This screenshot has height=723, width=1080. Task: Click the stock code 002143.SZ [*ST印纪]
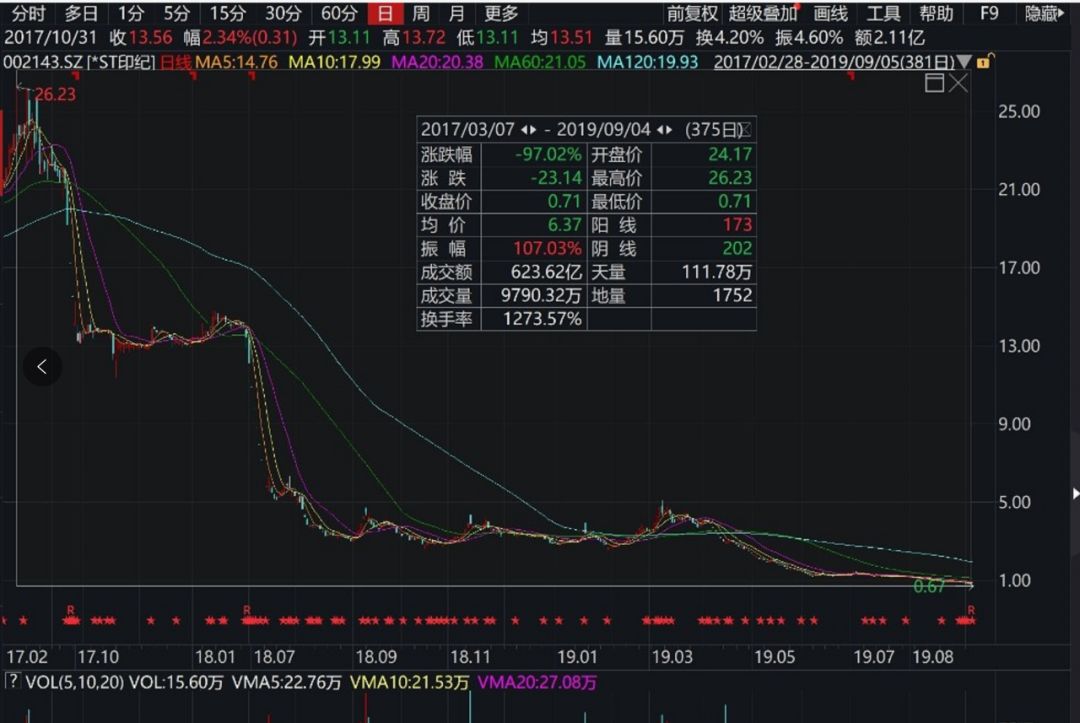pyautogui.click(x=79, y=63)
